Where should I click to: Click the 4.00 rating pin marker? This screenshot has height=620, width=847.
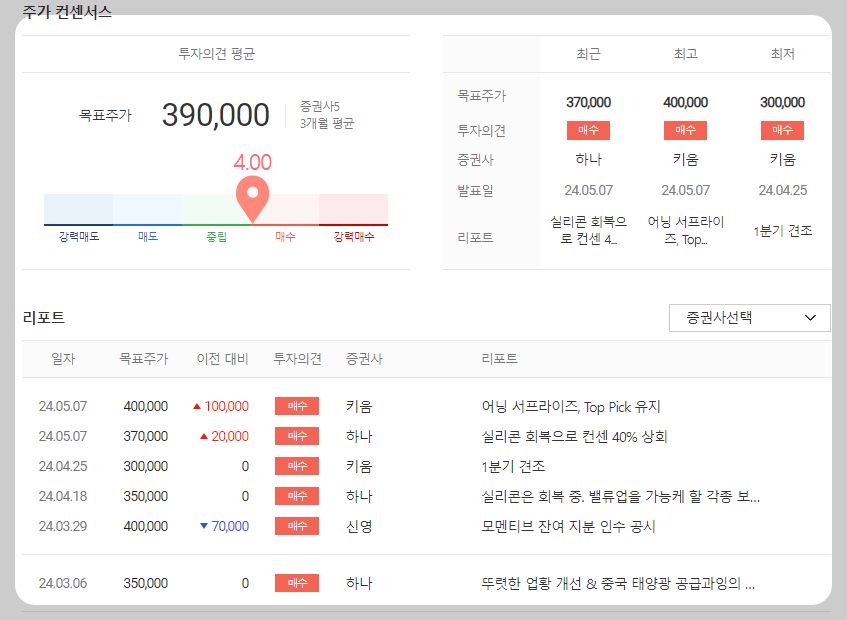point(252,198)
